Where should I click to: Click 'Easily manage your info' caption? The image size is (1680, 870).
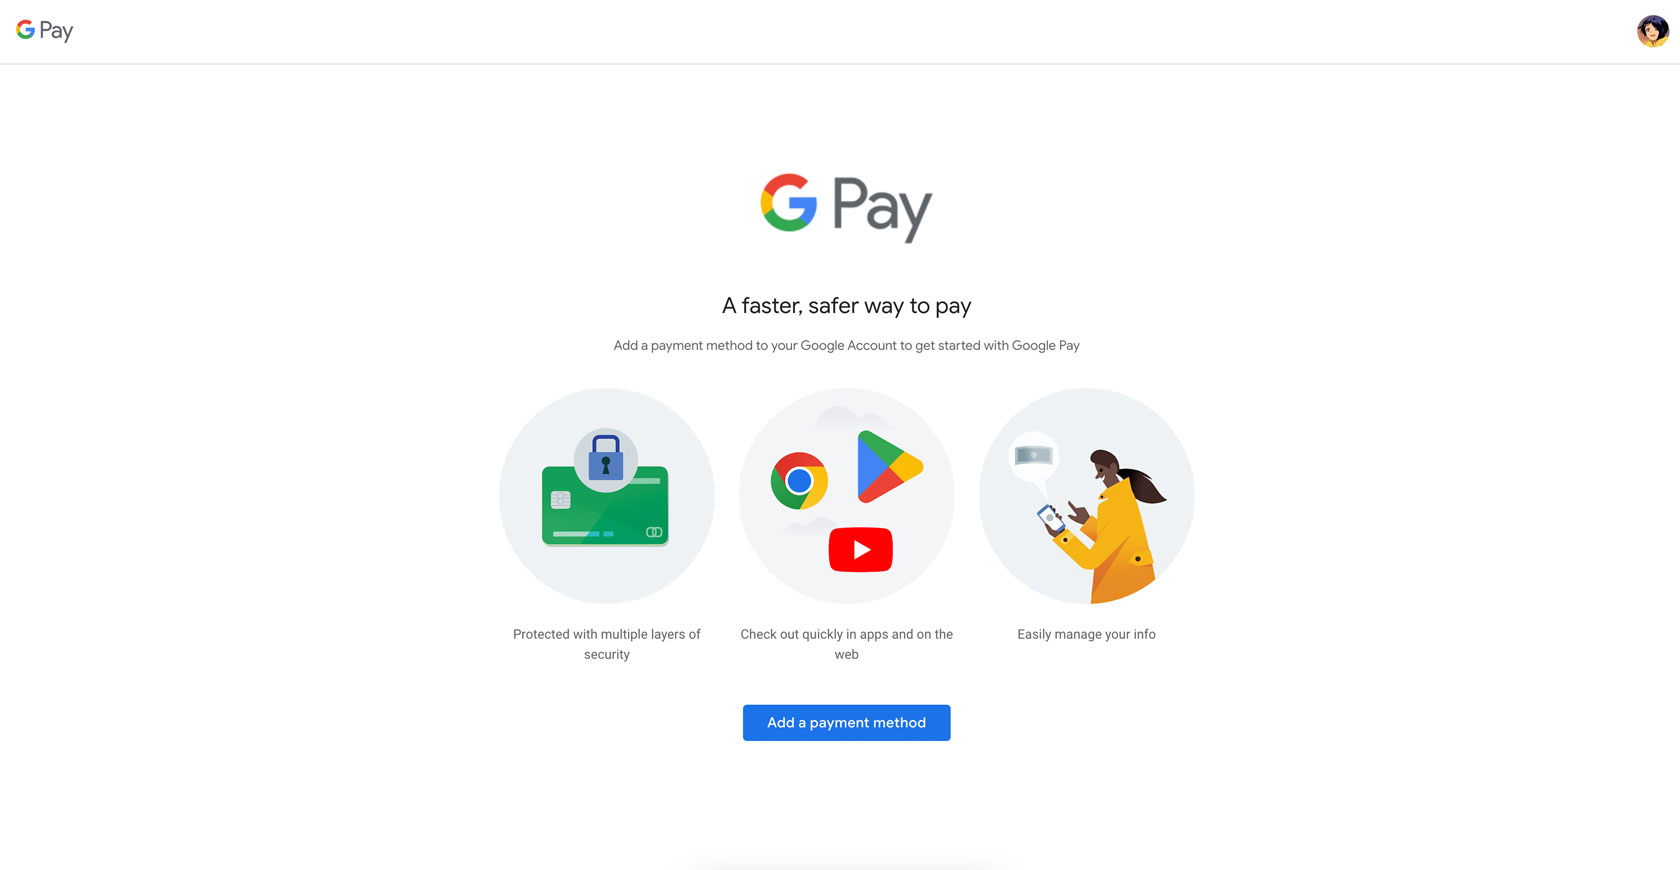[1086, 634]
